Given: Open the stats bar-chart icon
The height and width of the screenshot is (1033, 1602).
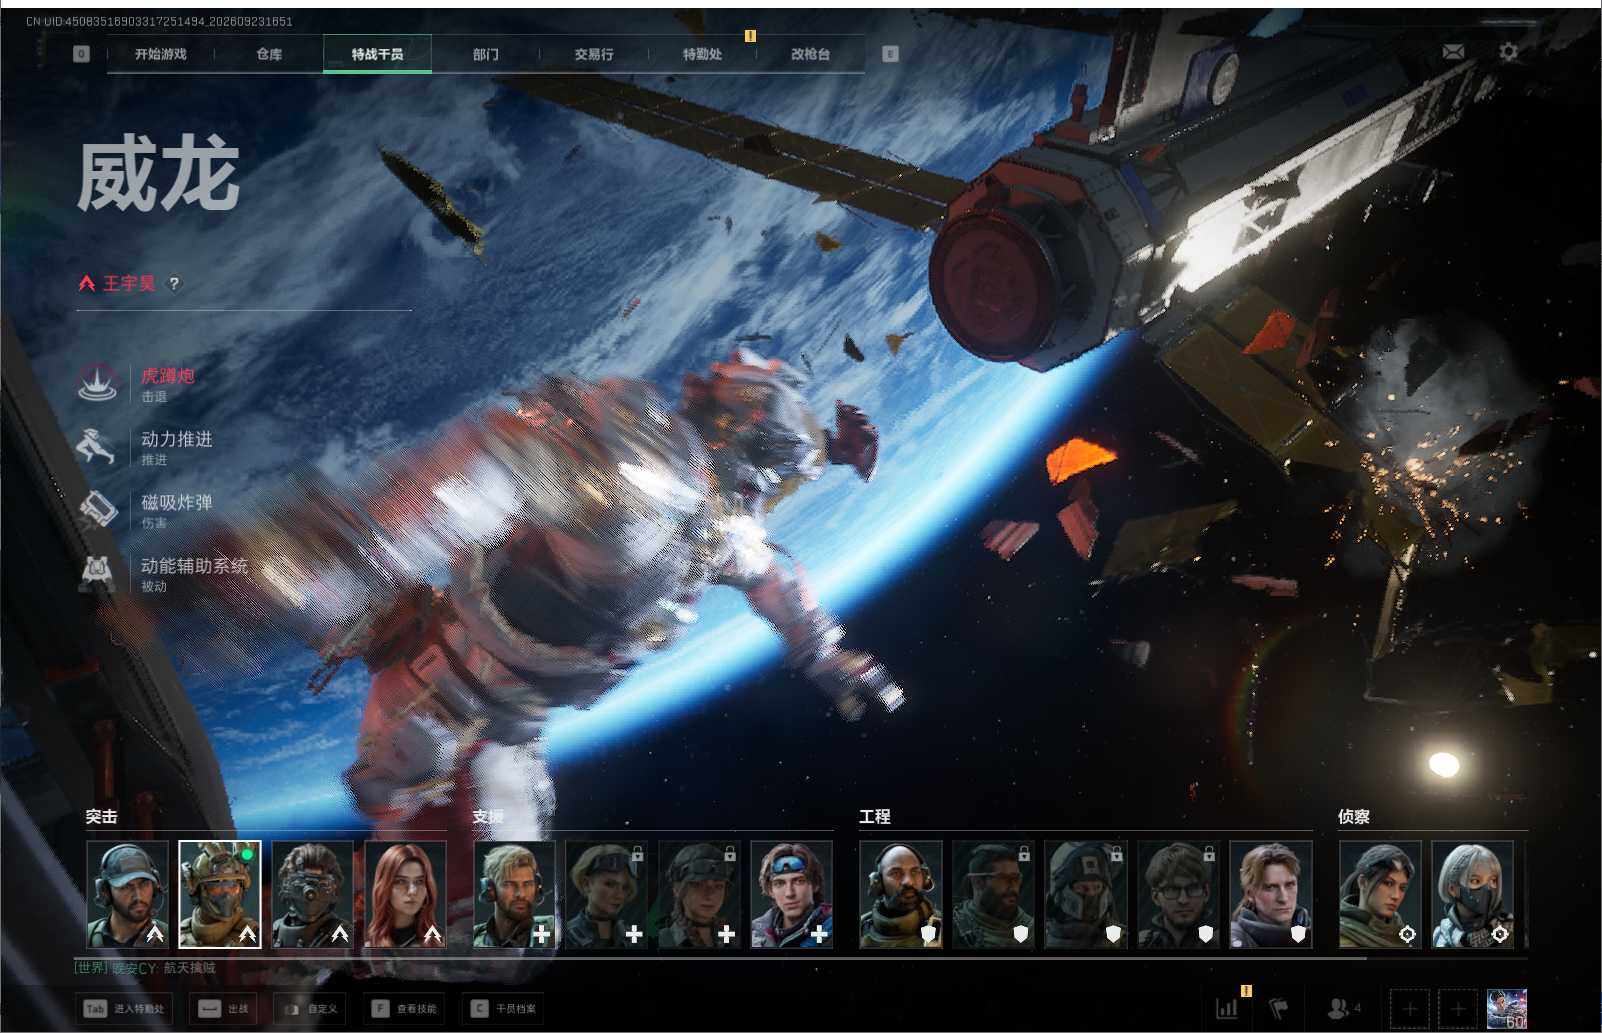Looking at the screenshot, I should (x=1227, y=1008).
